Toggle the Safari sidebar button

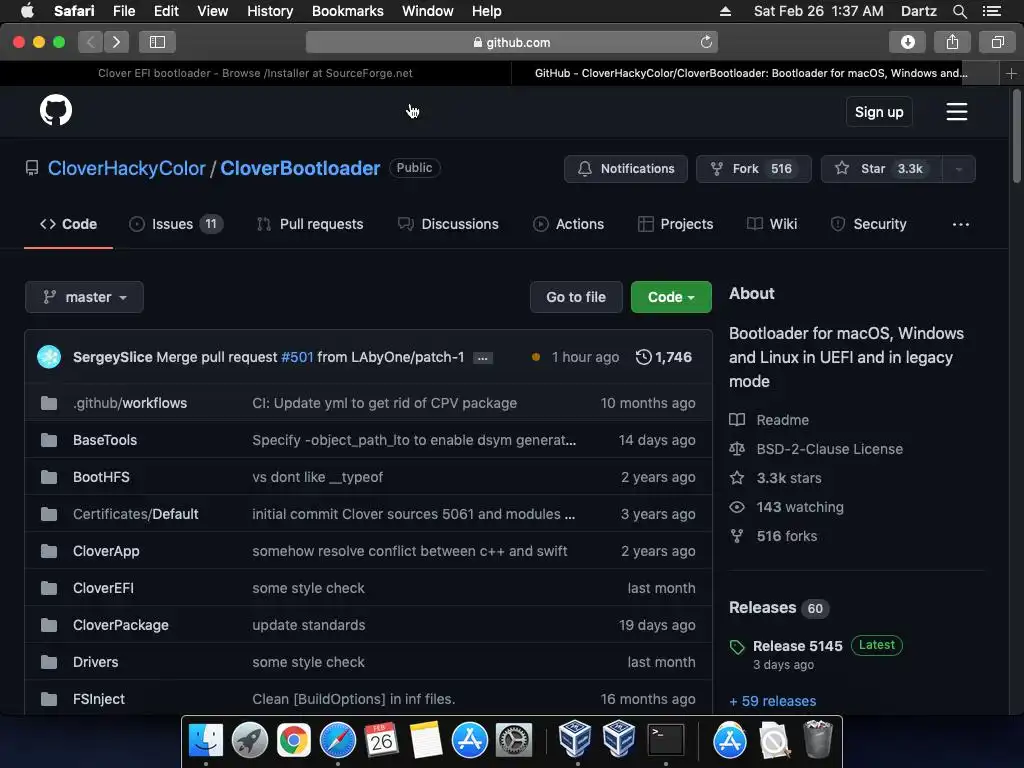tap(157, 42)
